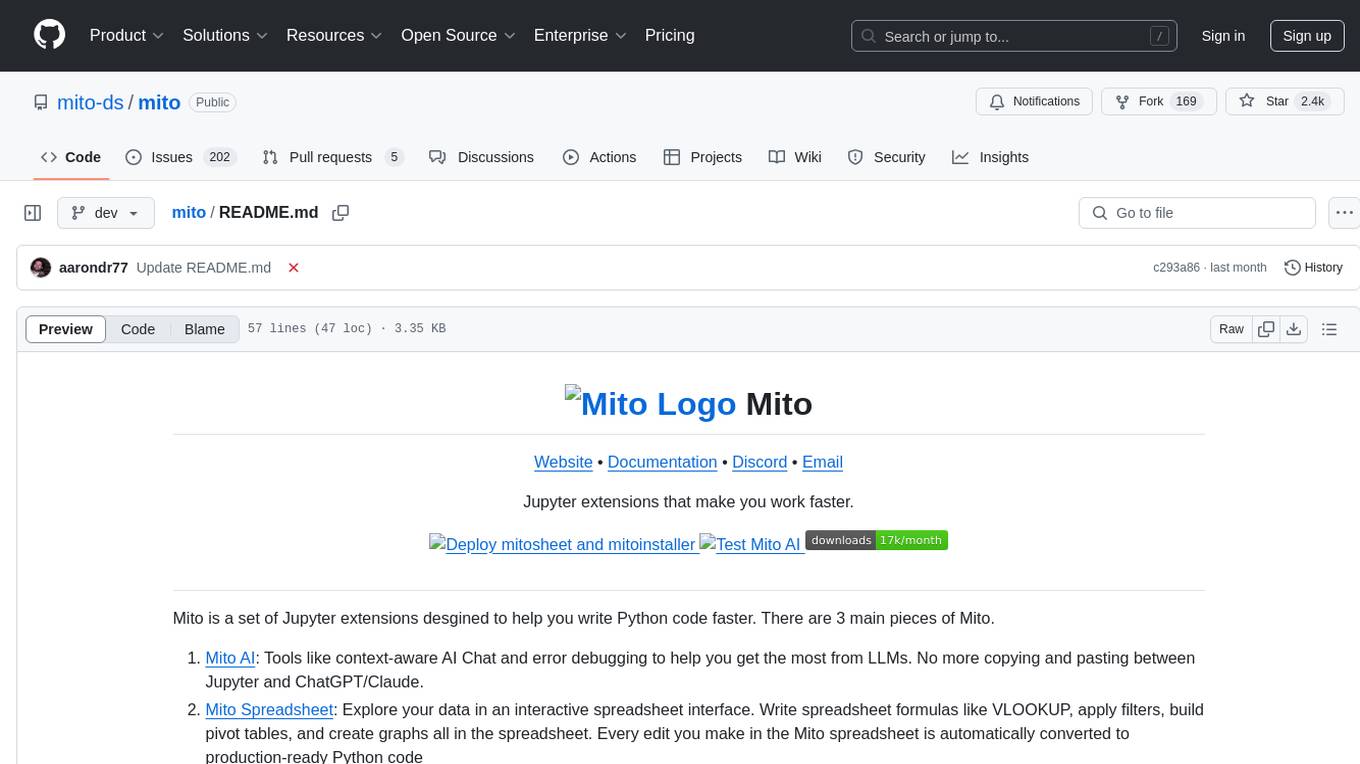Open the Documentation link
Screen dimensions: 1360x764
(x=662, y=462)
